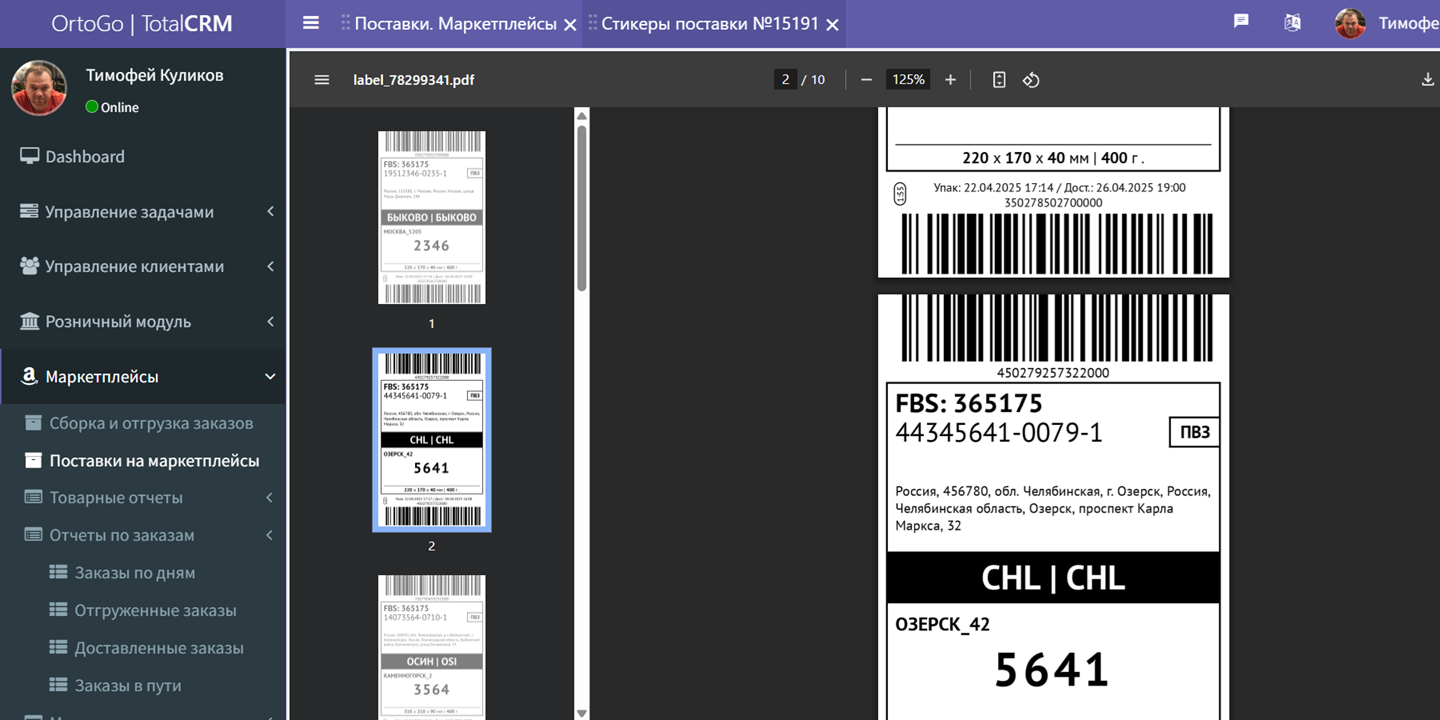This screenshot has height=720, width=1440.
Task: Click the Розничный модуль bank icon
Action: [29, 321]
